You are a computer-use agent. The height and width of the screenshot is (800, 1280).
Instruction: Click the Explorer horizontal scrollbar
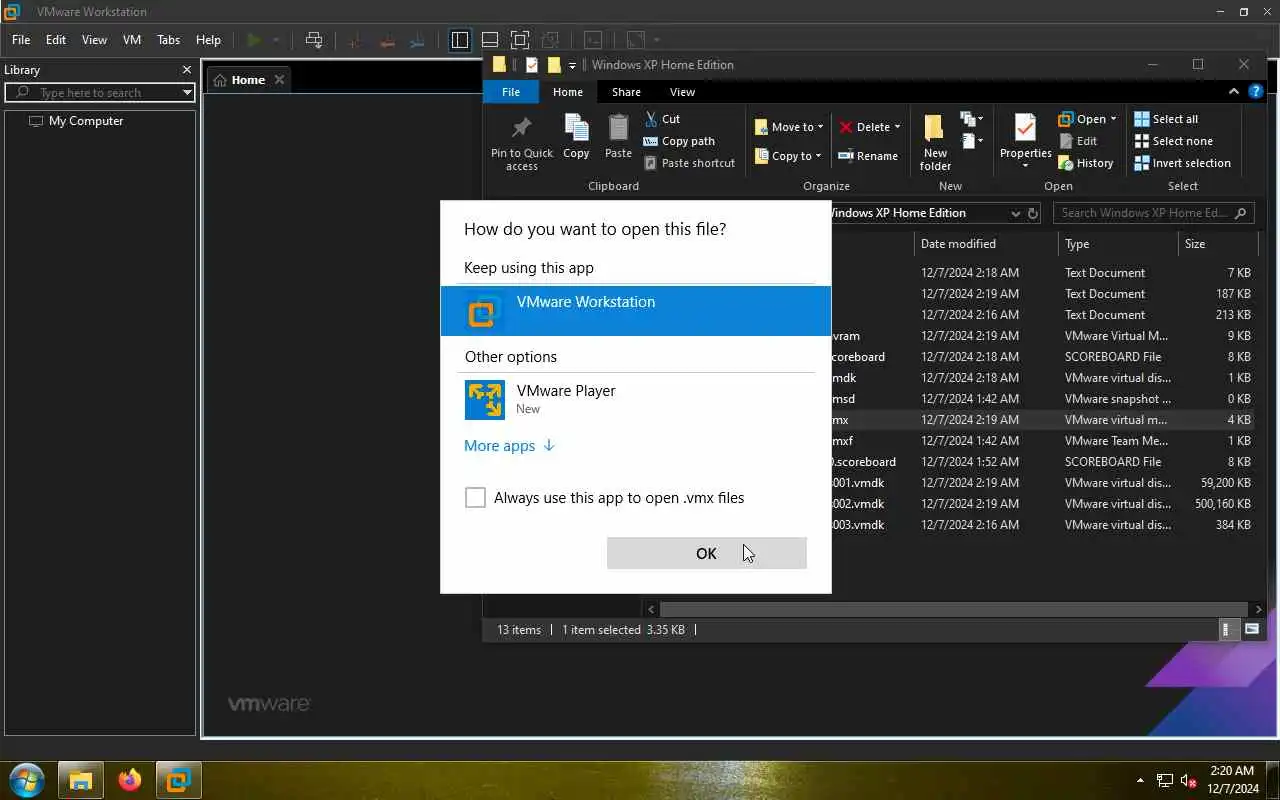point(954,609)
